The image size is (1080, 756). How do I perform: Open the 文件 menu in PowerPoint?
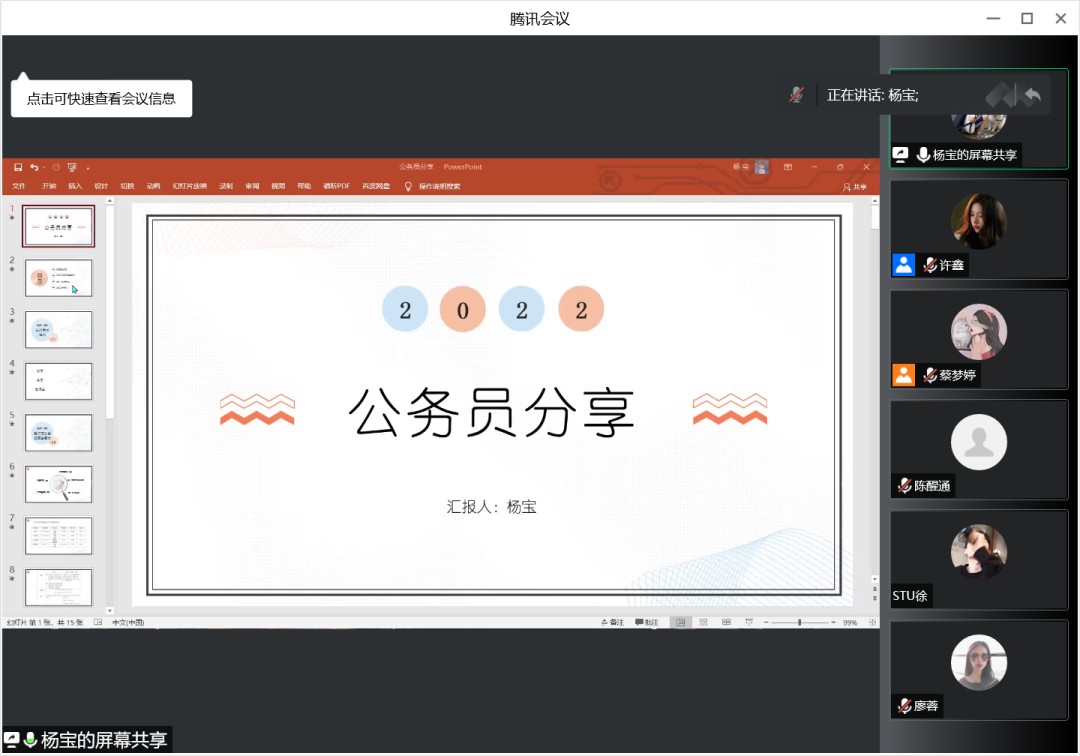tap(19, 186)
